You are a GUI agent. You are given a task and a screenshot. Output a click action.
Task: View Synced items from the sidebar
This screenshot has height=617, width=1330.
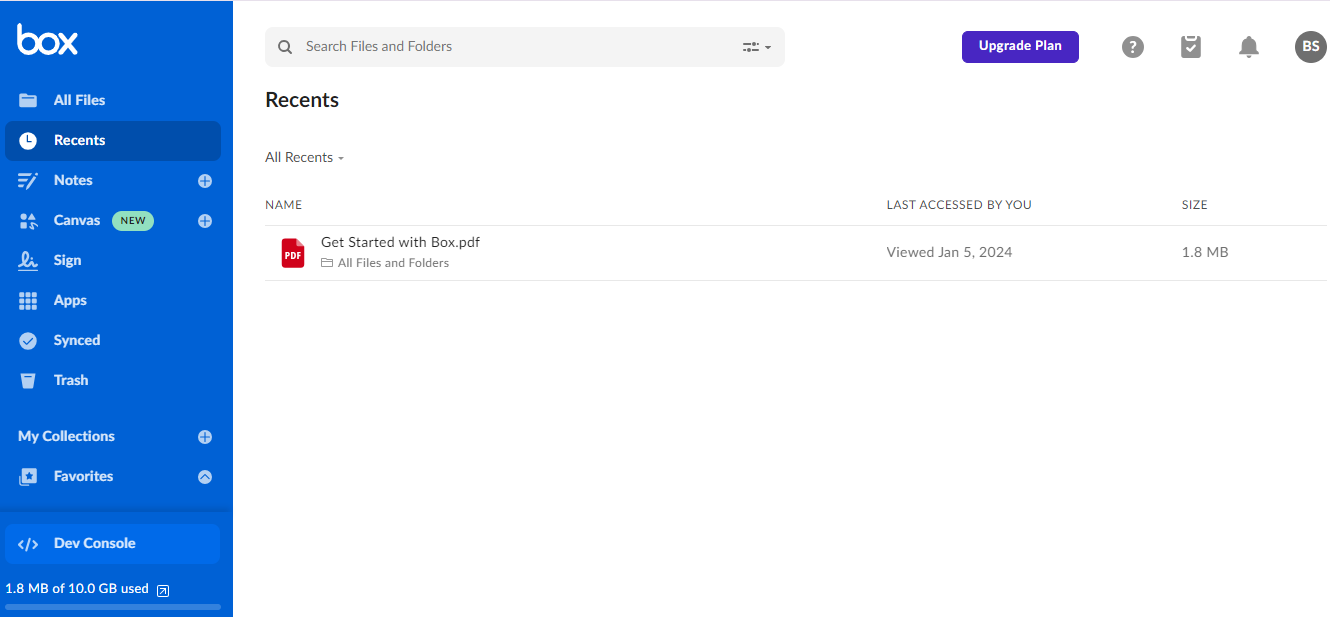(77, 340)
